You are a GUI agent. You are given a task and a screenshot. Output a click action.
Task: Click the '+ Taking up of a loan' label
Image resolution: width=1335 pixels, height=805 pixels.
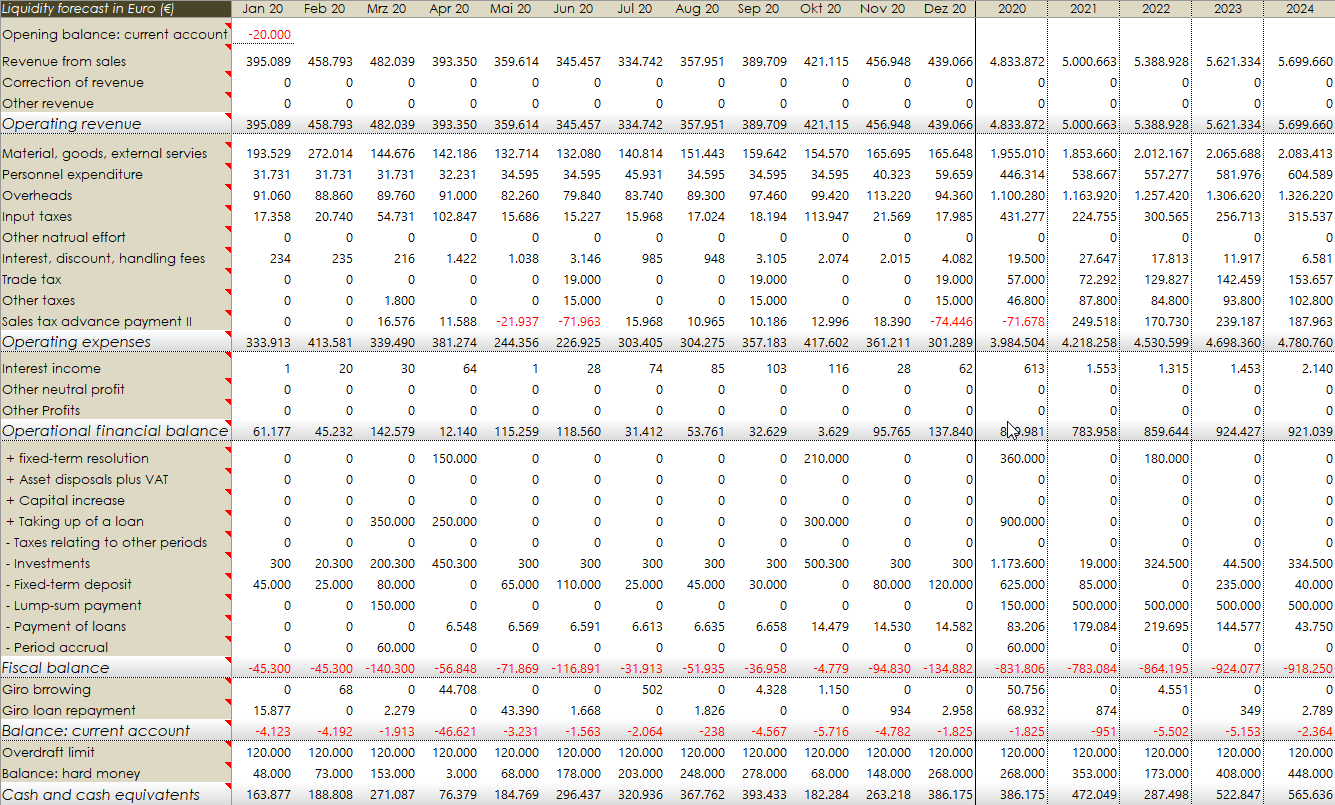75,522
